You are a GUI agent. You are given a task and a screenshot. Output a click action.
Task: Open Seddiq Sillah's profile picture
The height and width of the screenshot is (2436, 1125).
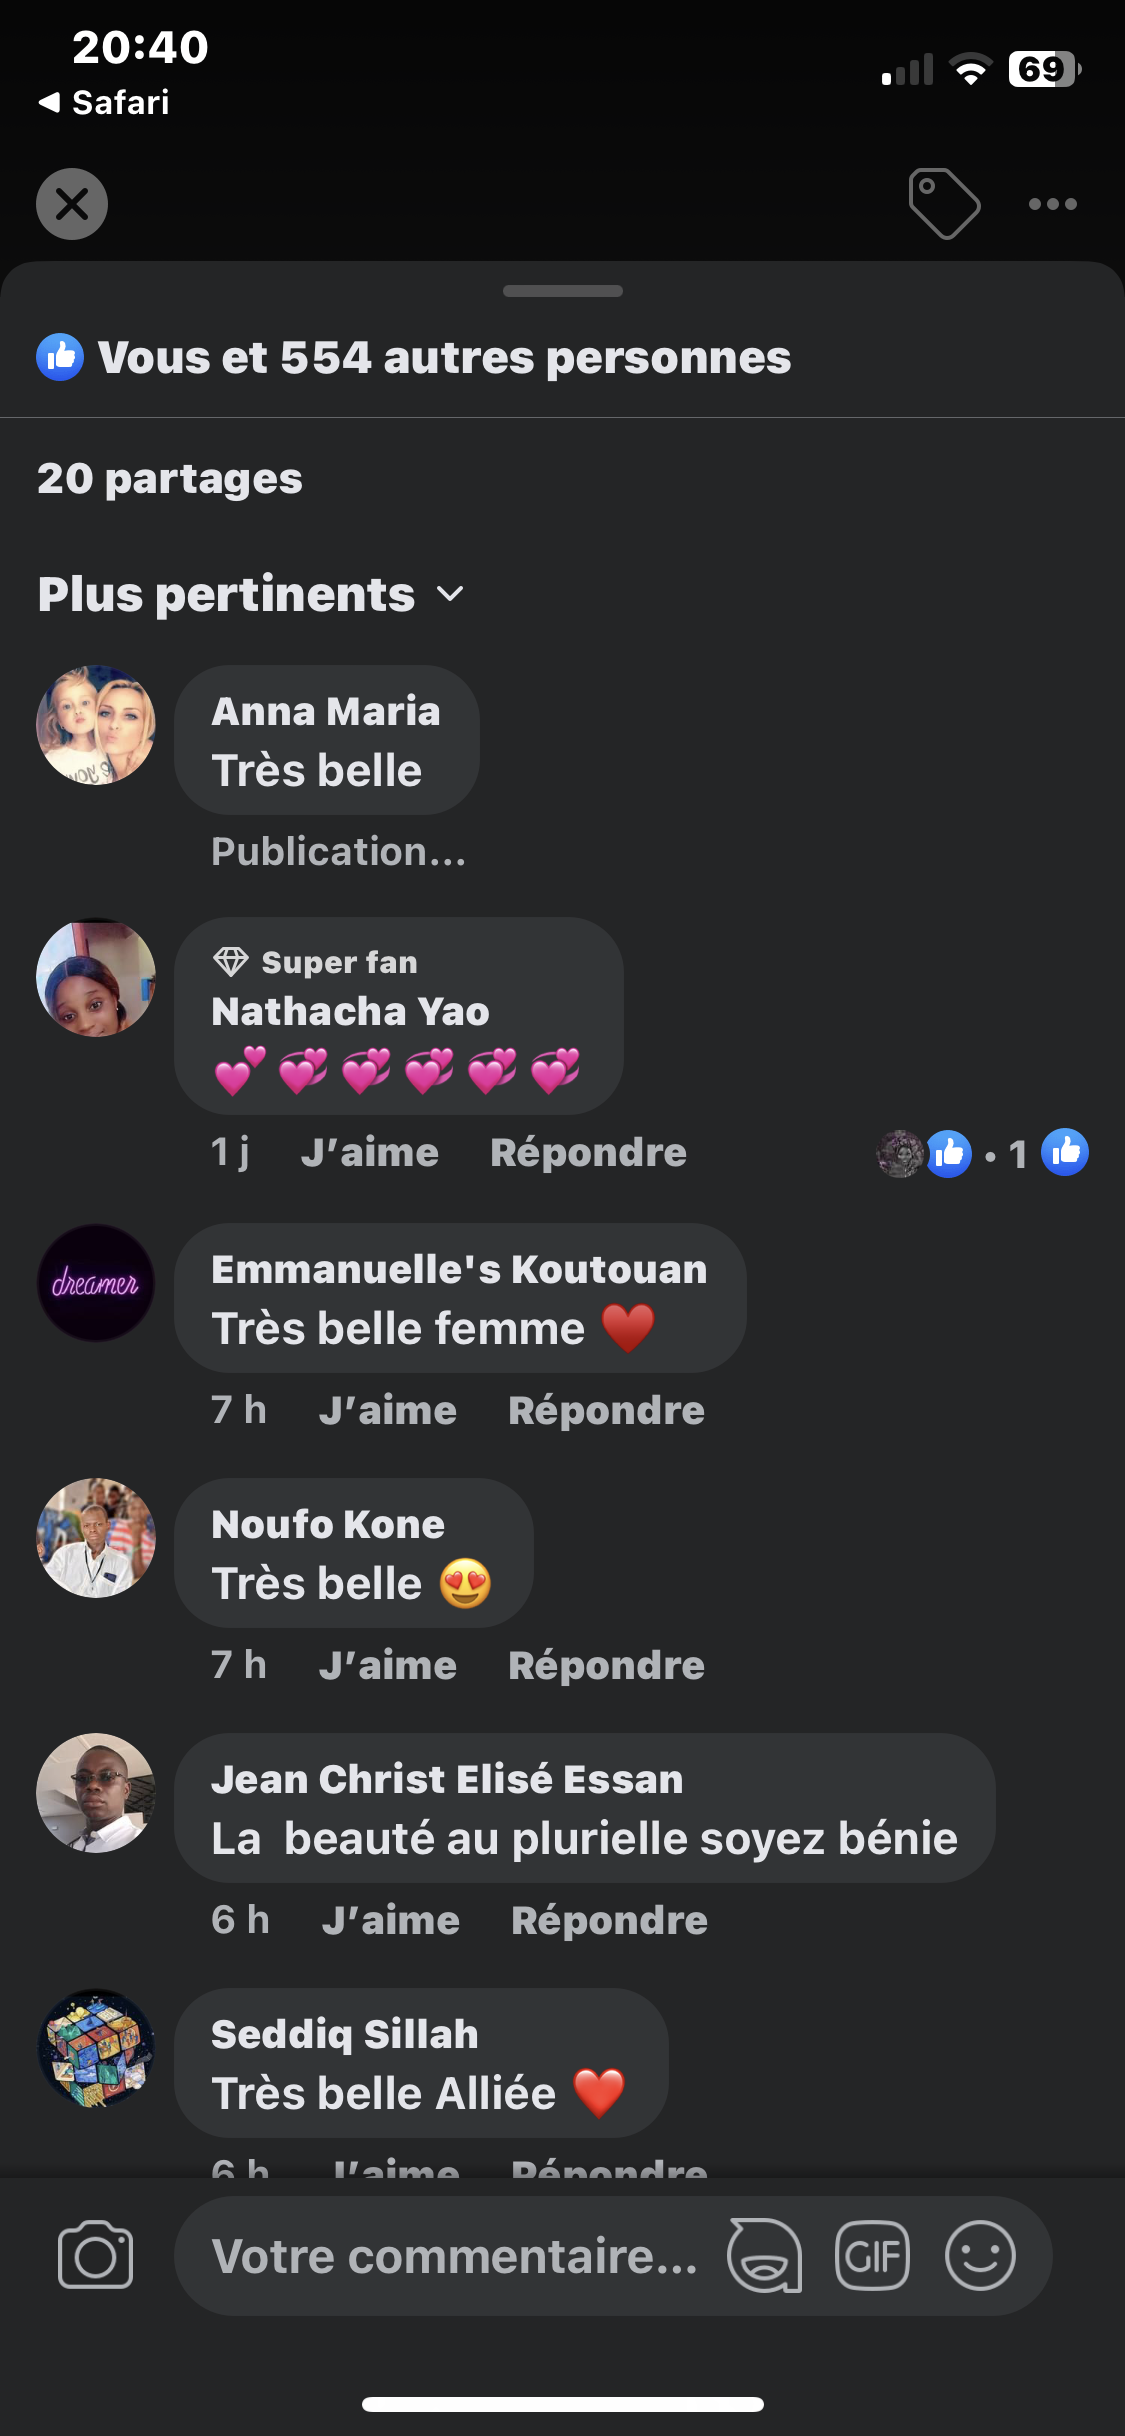(x=96, y=2048)
